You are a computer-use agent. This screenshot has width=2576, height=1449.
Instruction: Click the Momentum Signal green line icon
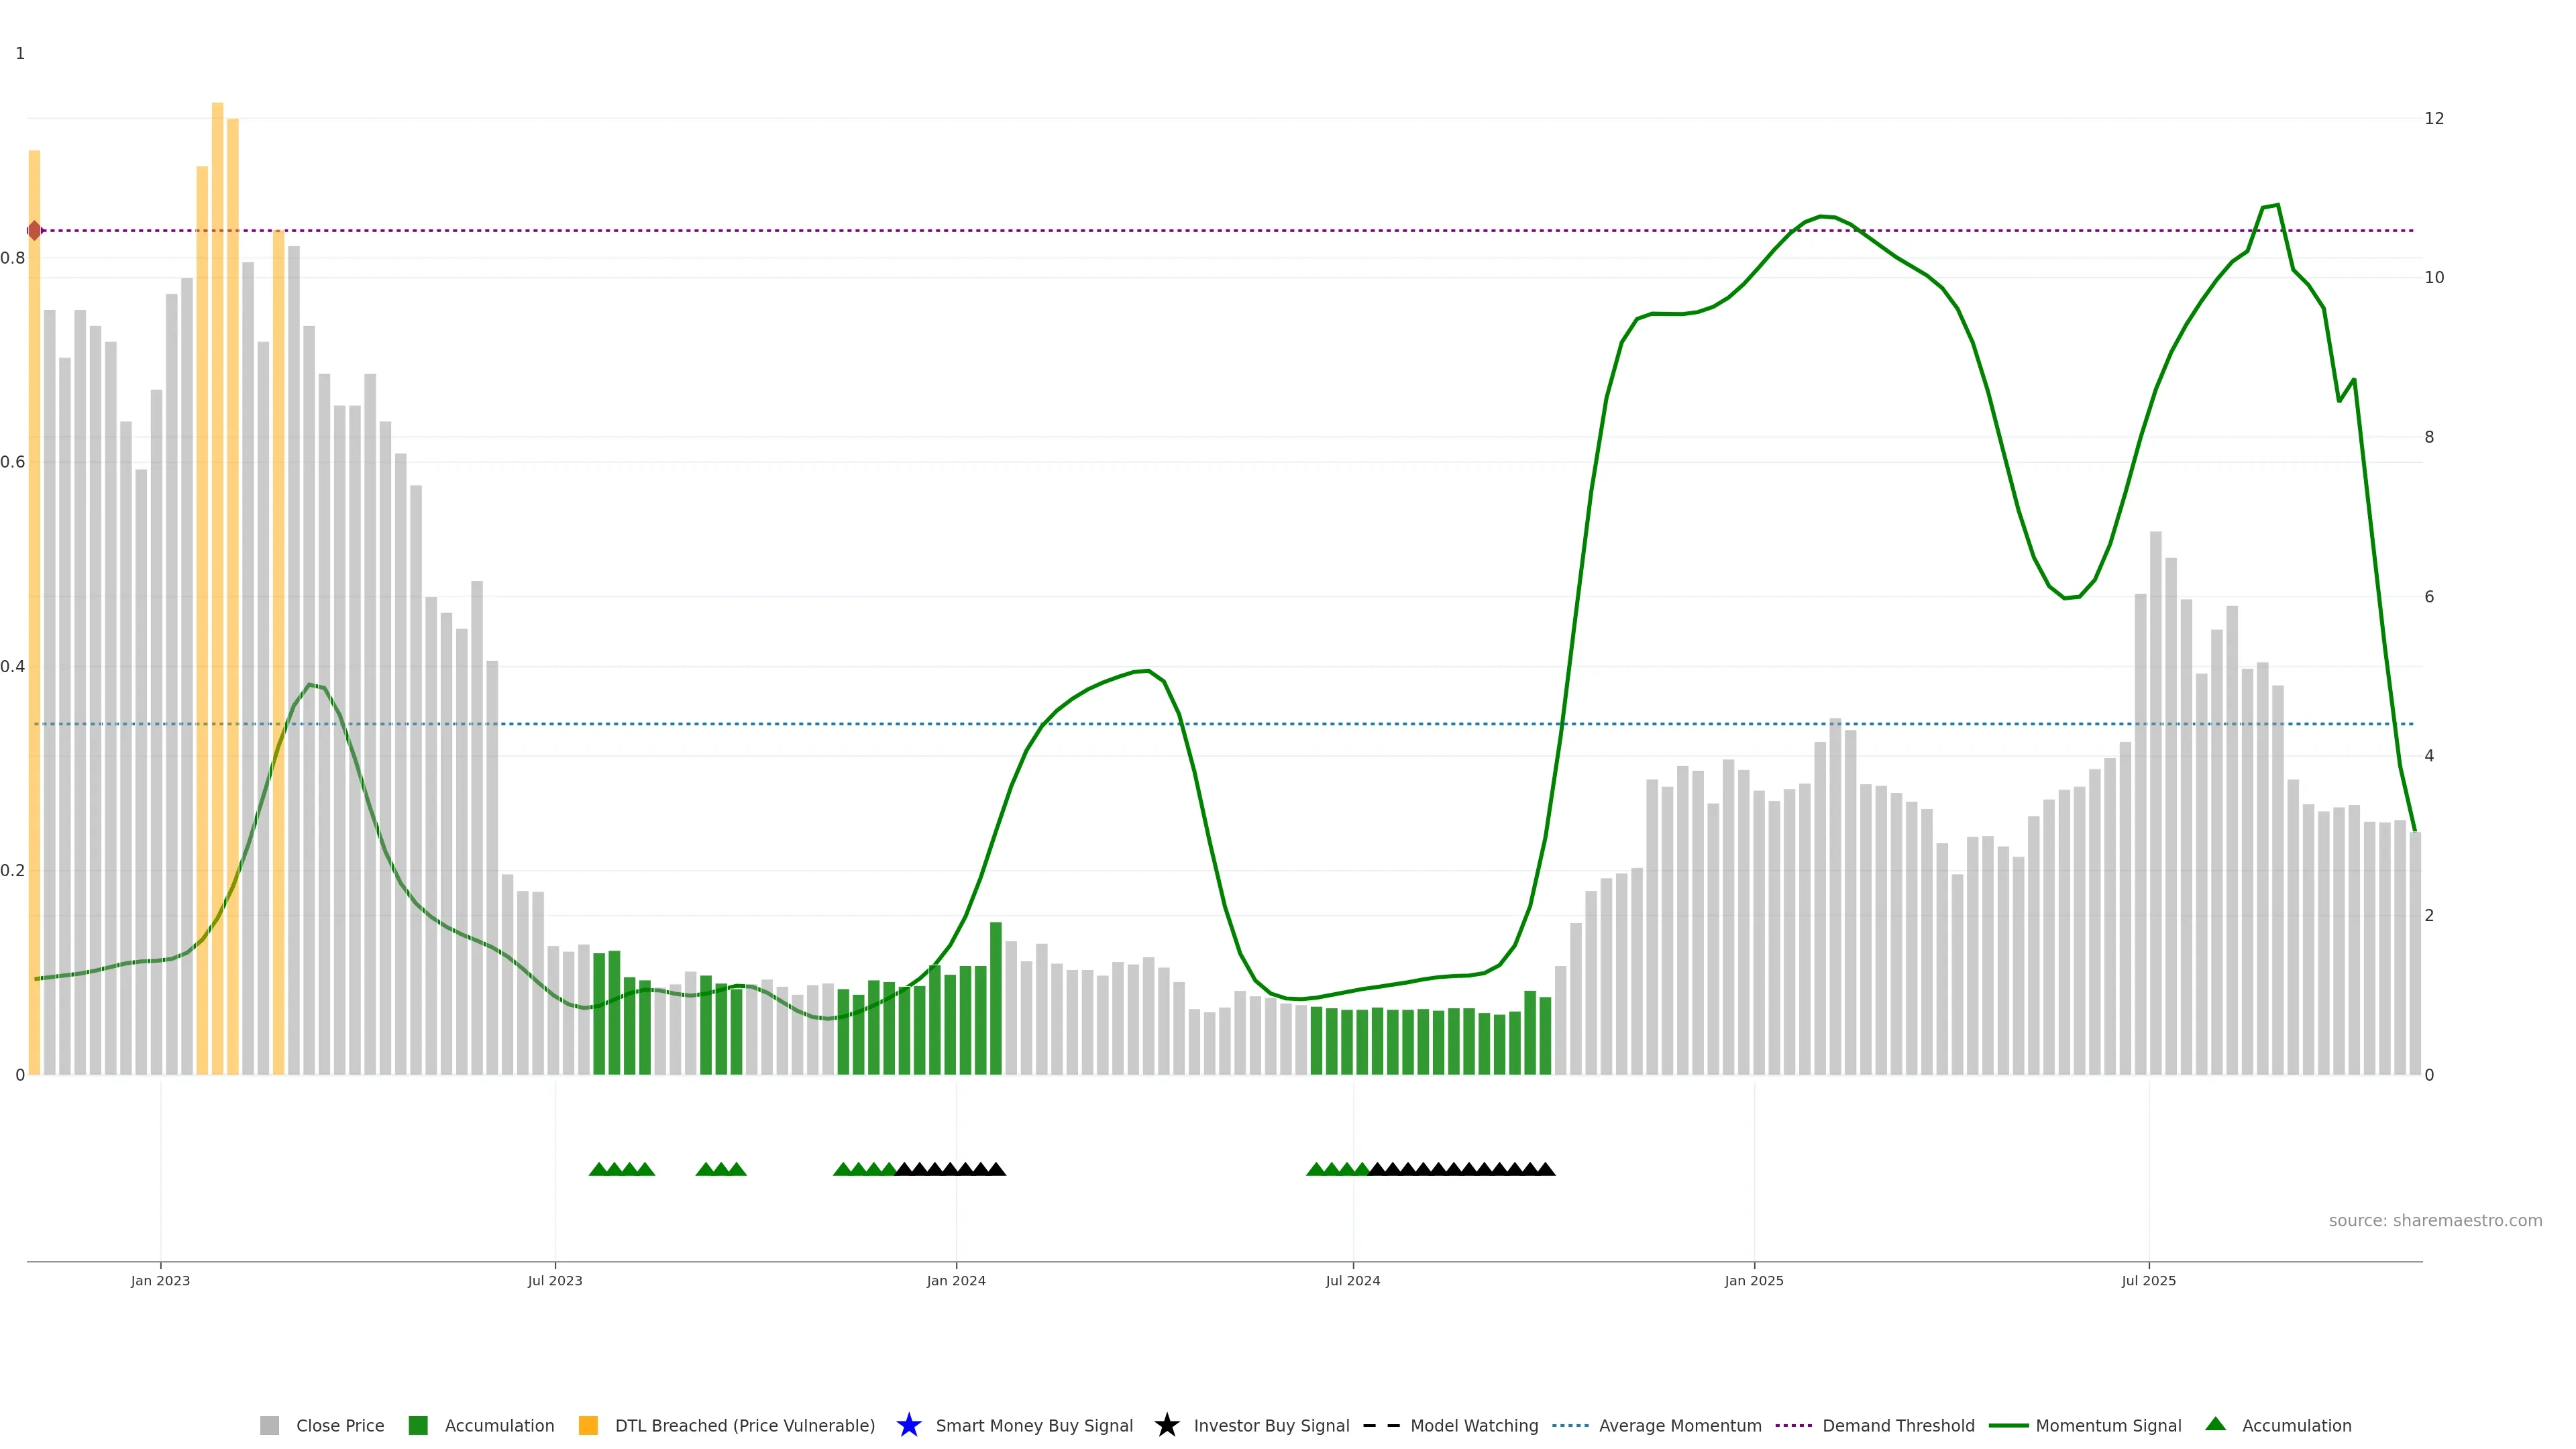[x=2008, y=1425]
